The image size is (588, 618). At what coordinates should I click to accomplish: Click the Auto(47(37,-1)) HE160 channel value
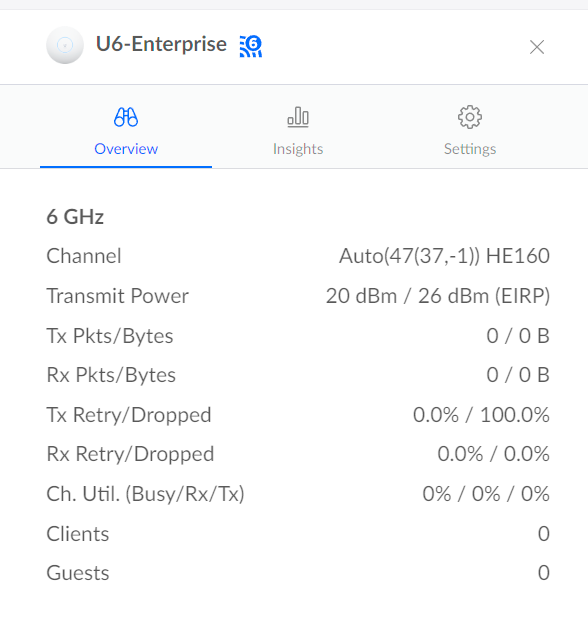444,256
